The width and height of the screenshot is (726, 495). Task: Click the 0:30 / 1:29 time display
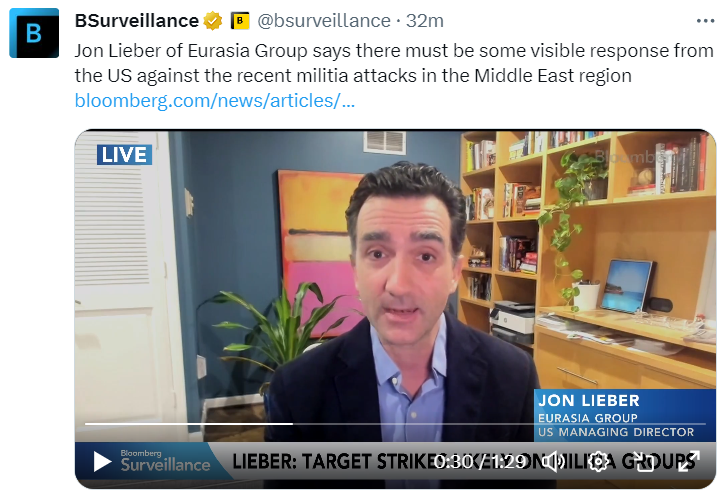480,462
